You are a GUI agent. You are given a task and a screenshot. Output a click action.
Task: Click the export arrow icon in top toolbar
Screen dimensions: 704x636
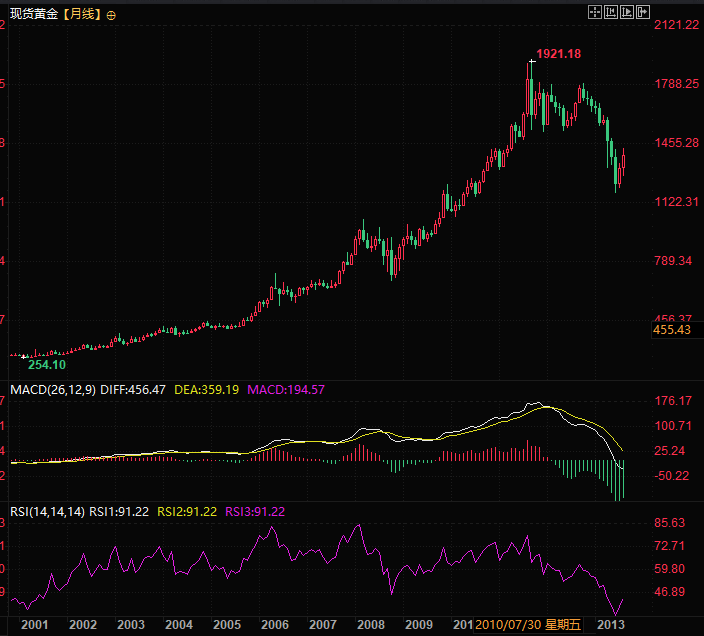[x=645, y=12]
